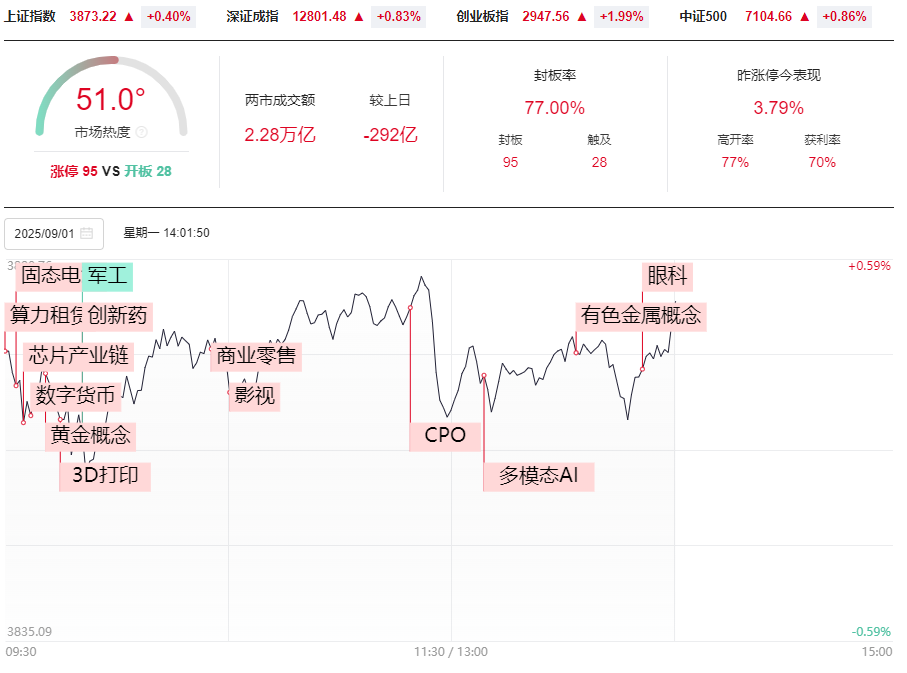Click the 有色金属概念 sector label

click(641, 316)
